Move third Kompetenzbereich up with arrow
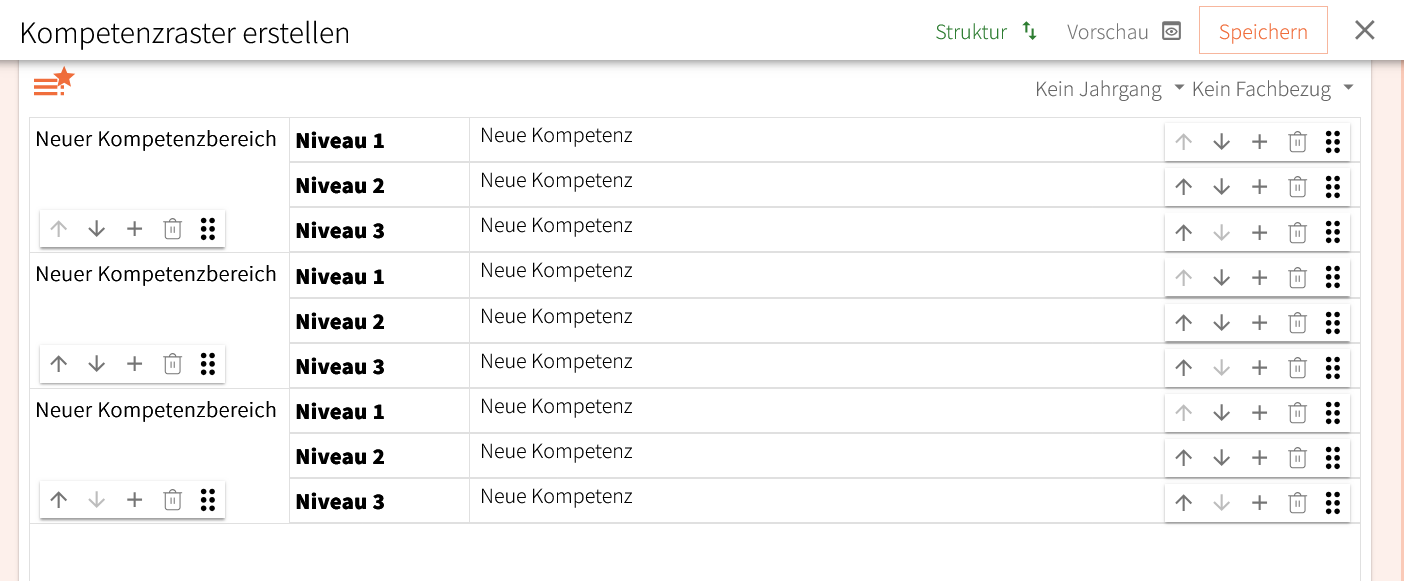This screenshot has height=581, width=1404. click(59, 500)
